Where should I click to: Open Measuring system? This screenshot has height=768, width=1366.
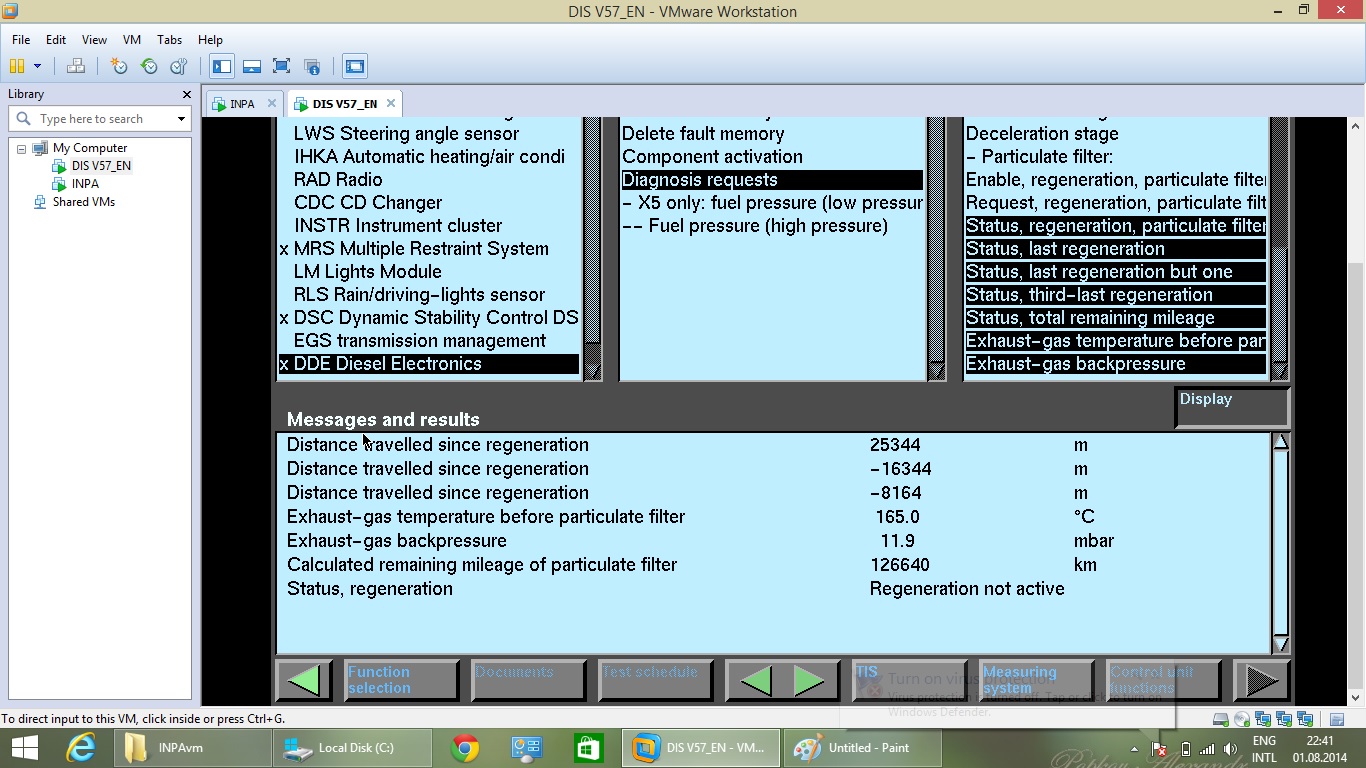1036,680
